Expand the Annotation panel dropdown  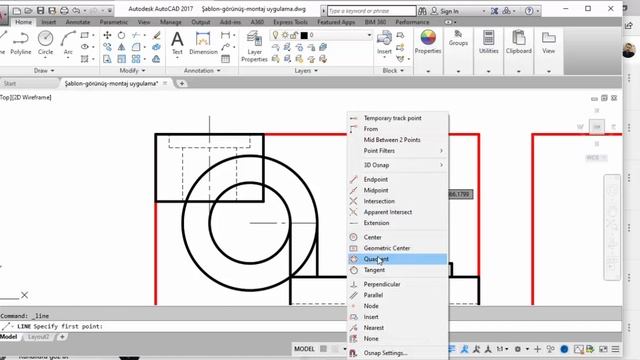click(202, 71)
